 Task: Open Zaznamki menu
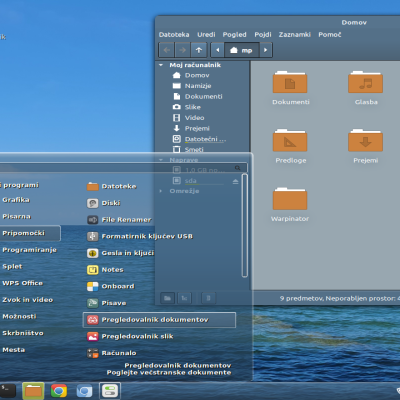click(x=295, y=35)
